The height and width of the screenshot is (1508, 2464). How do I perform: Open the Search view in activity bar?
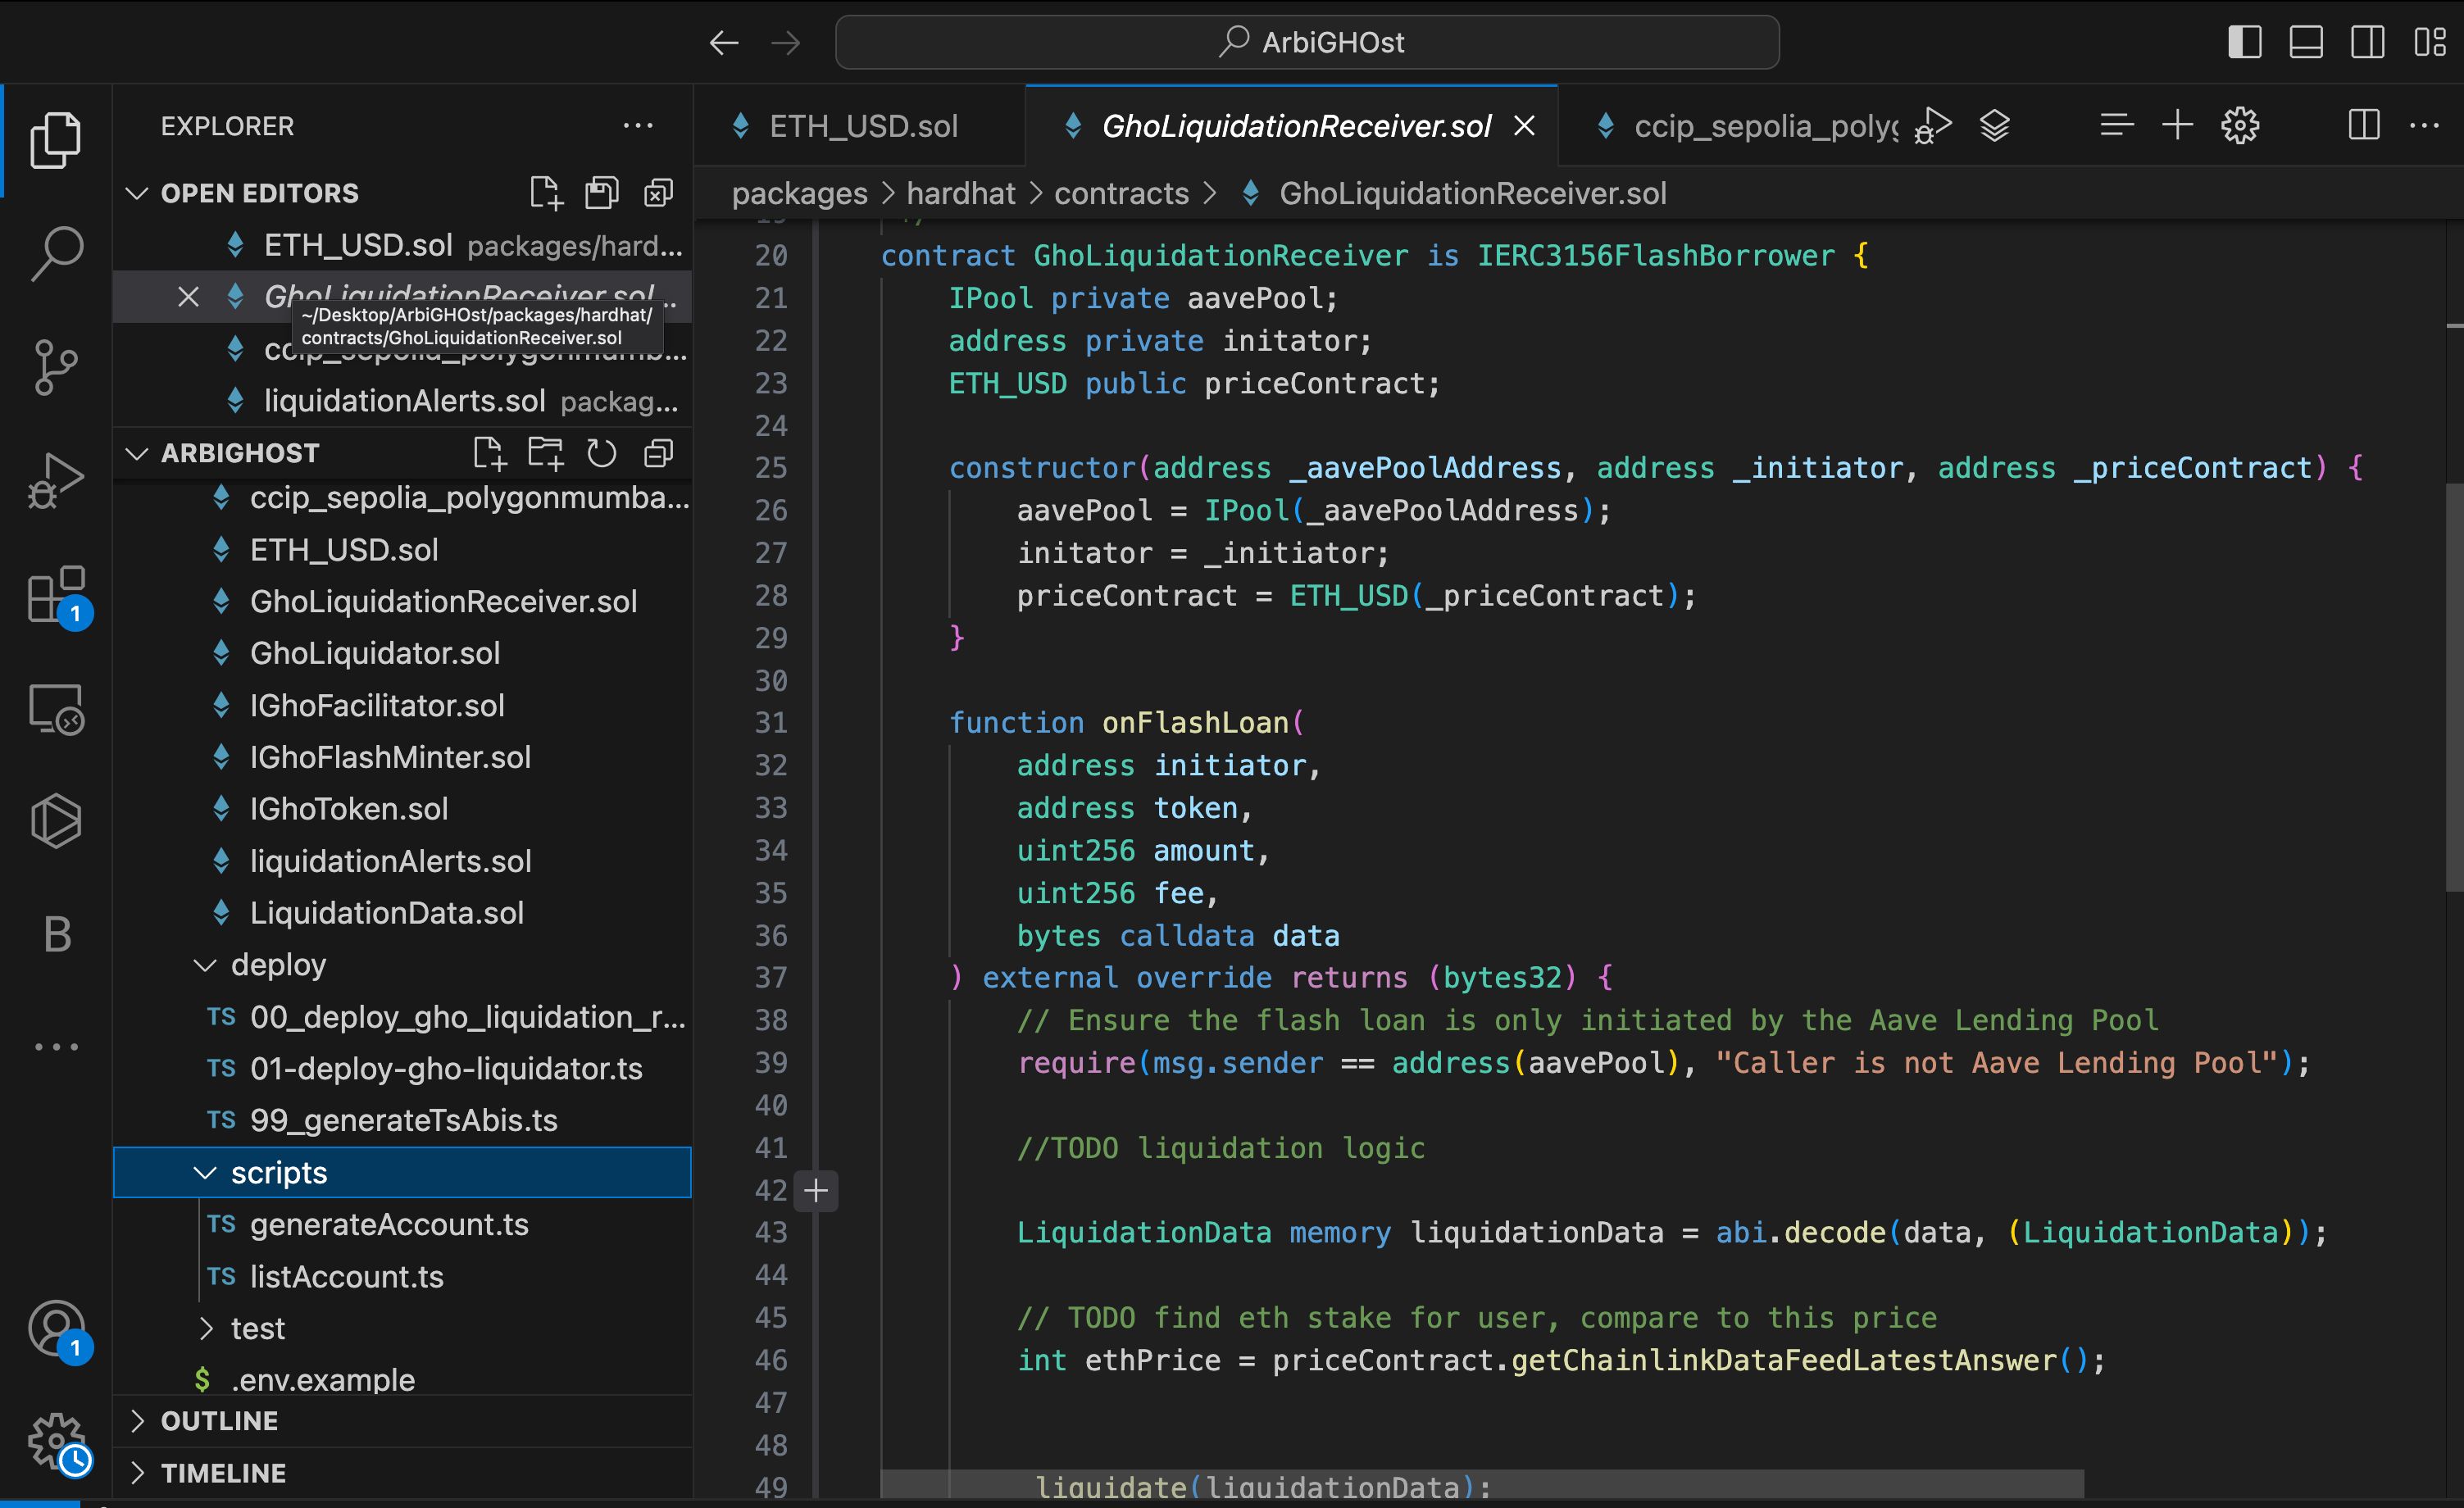(x=56, y=253)
